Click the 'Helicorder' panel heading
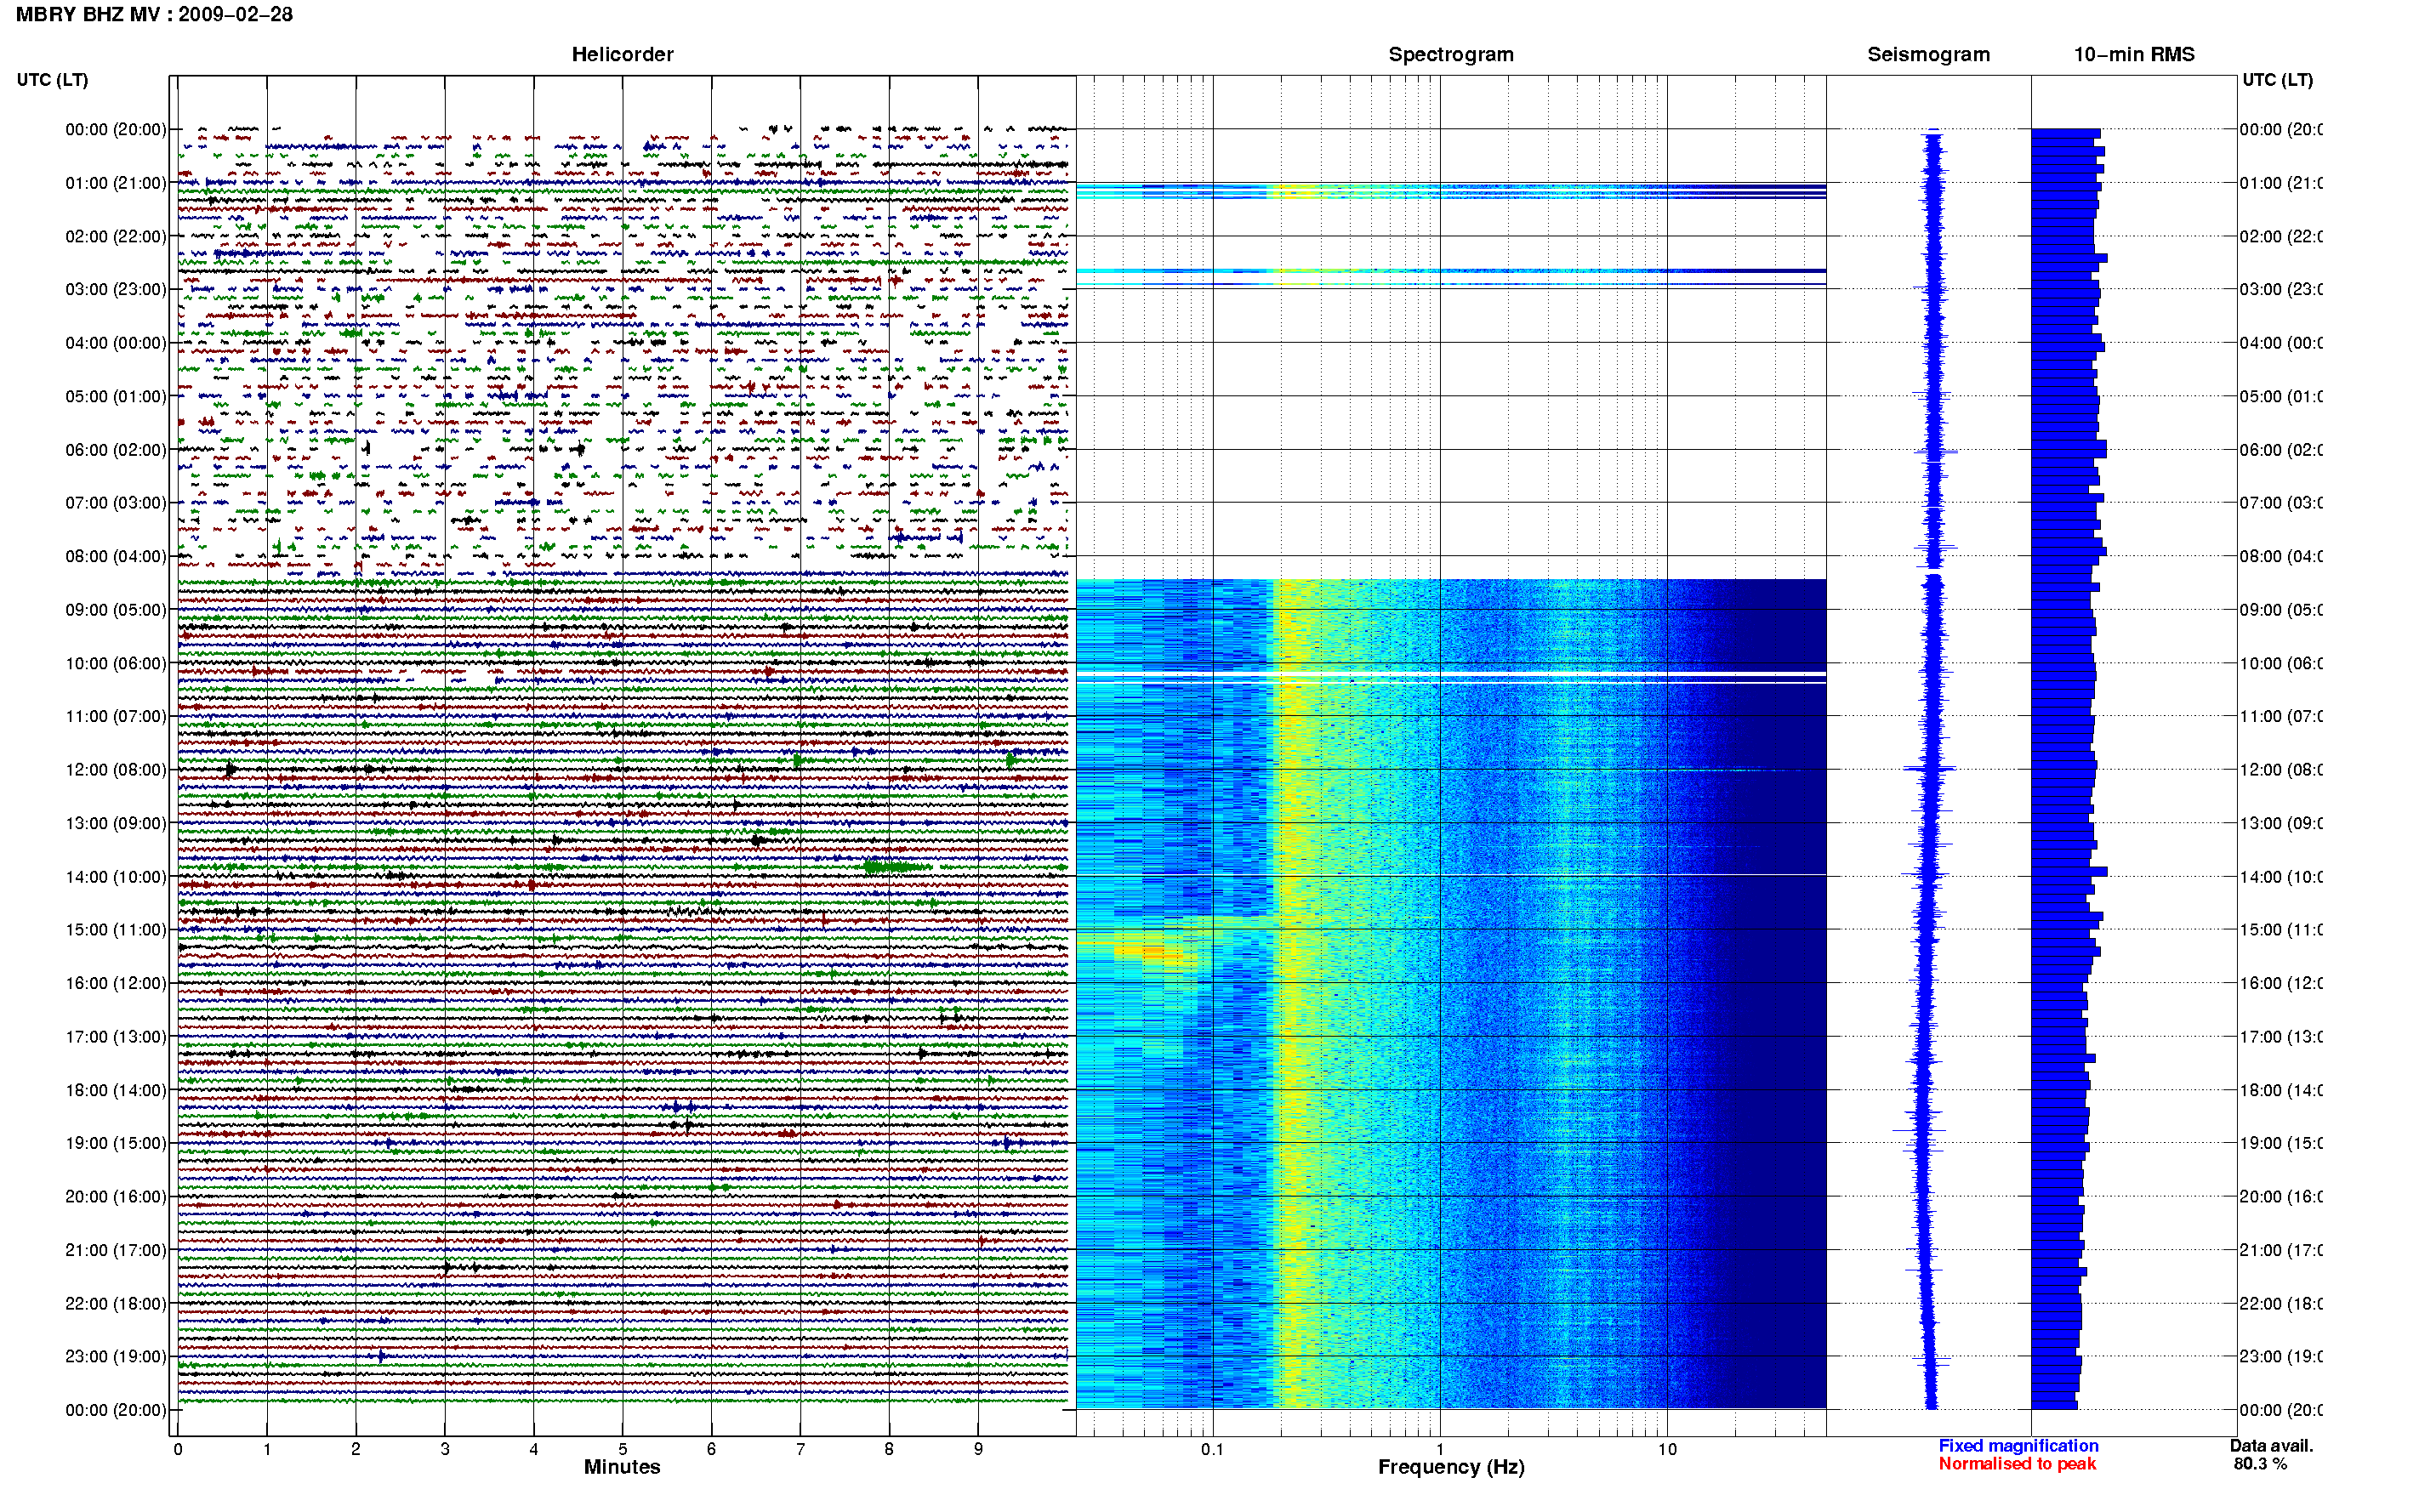 point(622,54)
